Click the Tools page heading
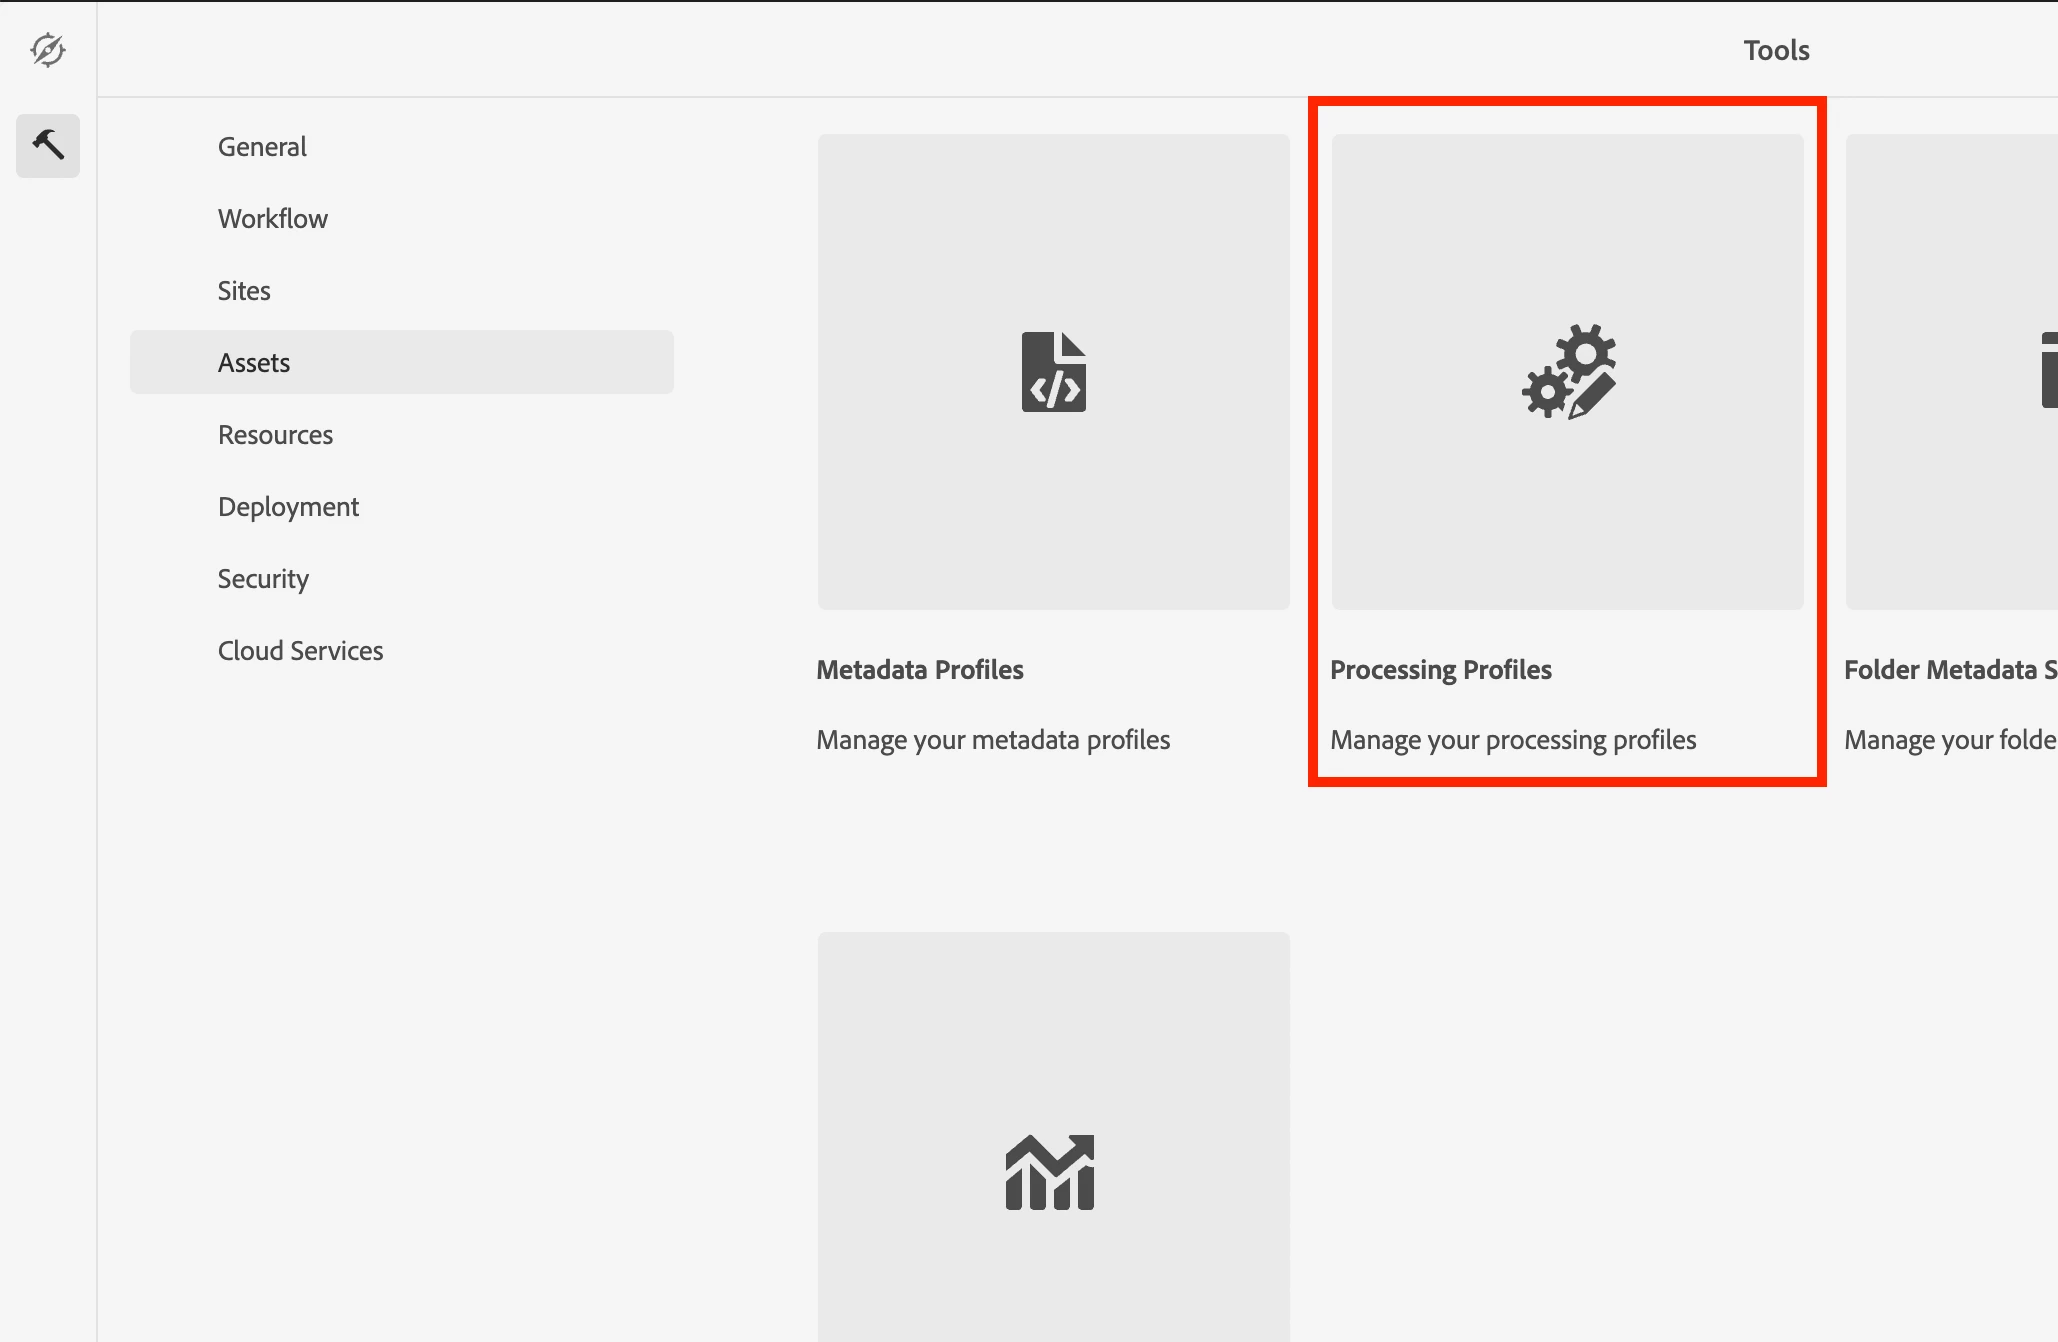The image size is (2058, 1342). click(1776, 50)
